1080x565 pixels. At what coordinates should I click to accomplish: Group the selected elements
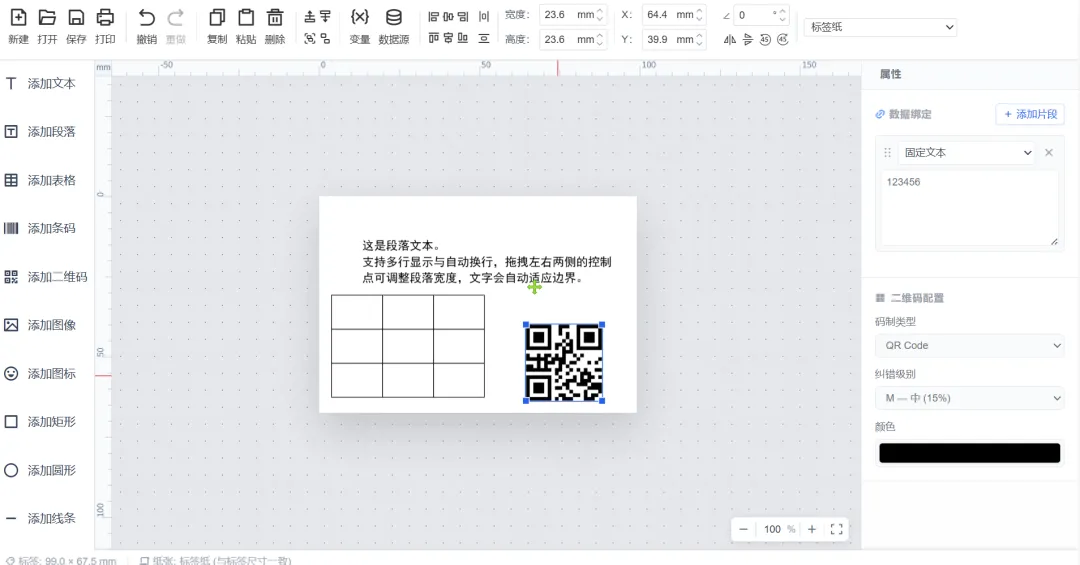click(310, 39)
